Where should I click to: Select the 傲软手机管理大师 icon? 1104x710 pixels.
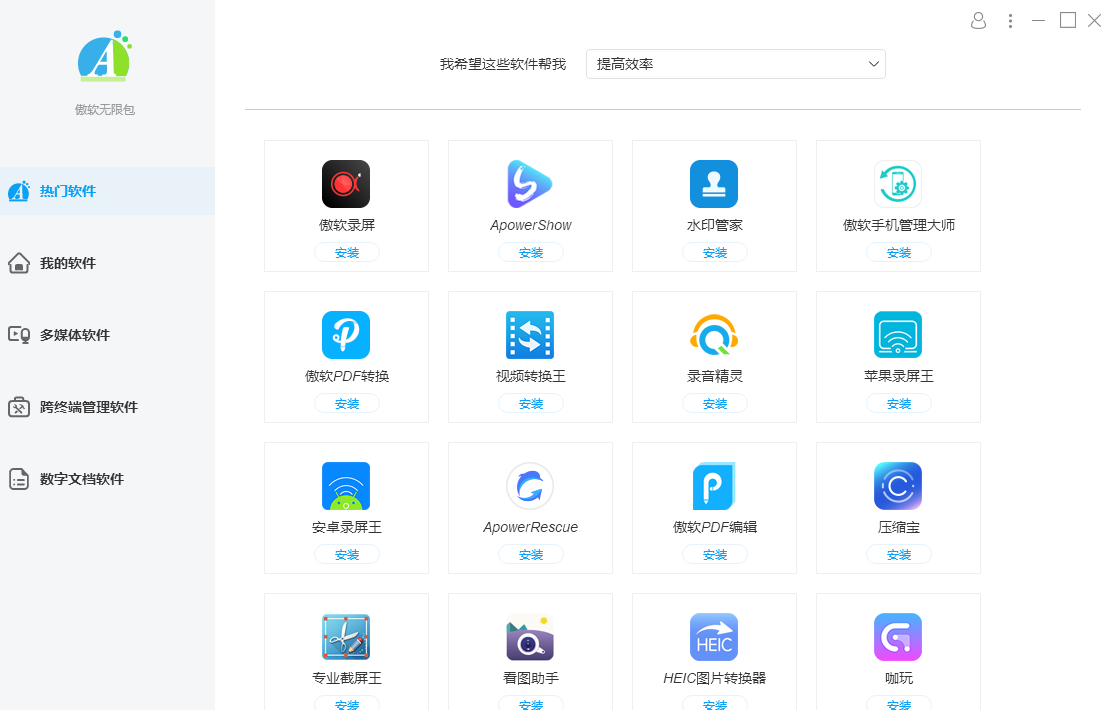point(898,184)
